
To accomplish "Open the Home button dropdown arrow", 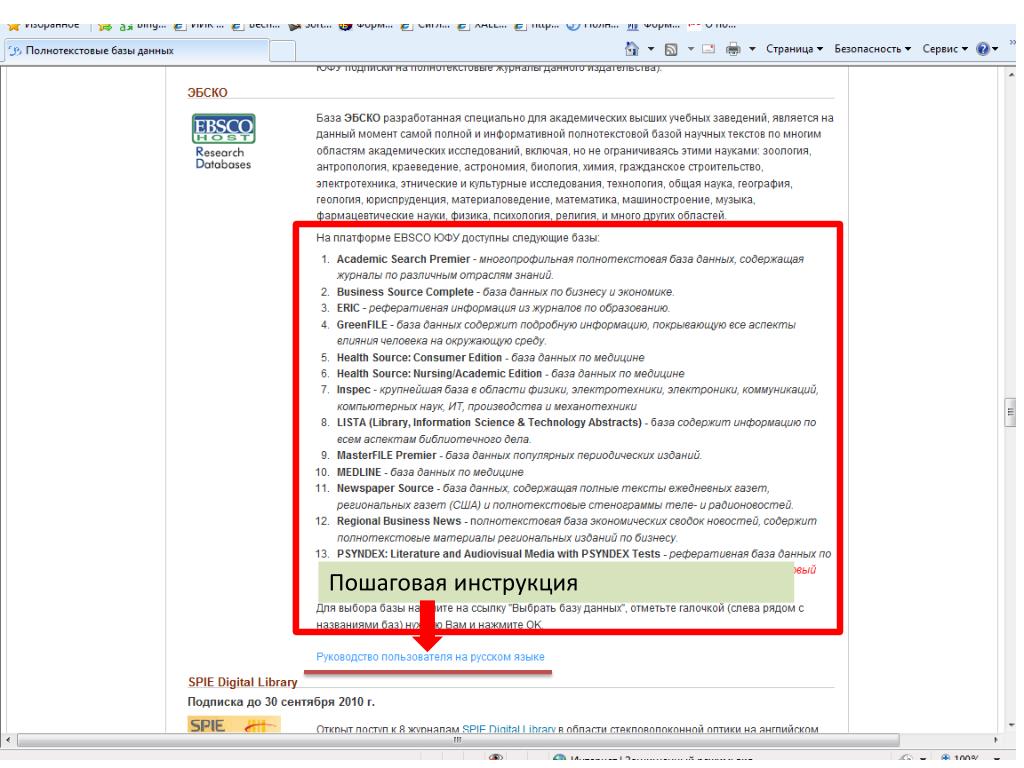I will click(650, 49).
